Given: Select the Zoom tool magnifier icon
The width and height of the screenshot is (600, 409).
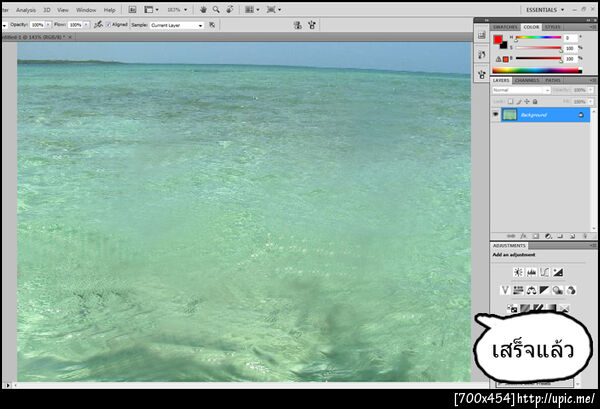Looking at the screenshot, I should (216, 10).
